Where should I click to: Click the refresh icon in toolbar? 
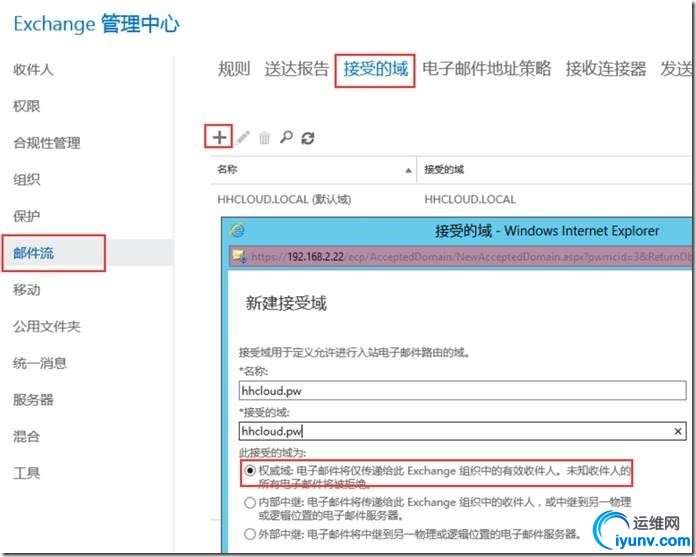pyautogui.click(x=308, y=138)
